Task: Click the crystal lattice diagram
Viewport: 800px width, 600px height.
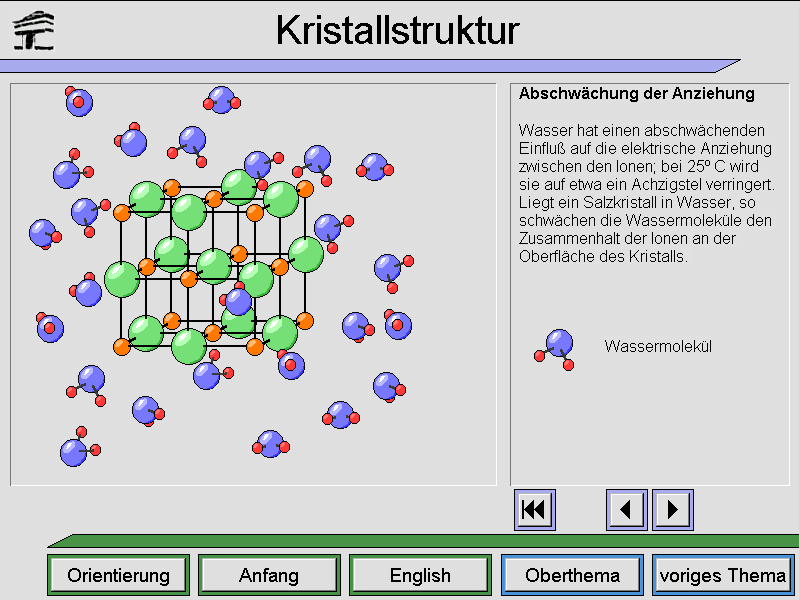Action: 214,266
